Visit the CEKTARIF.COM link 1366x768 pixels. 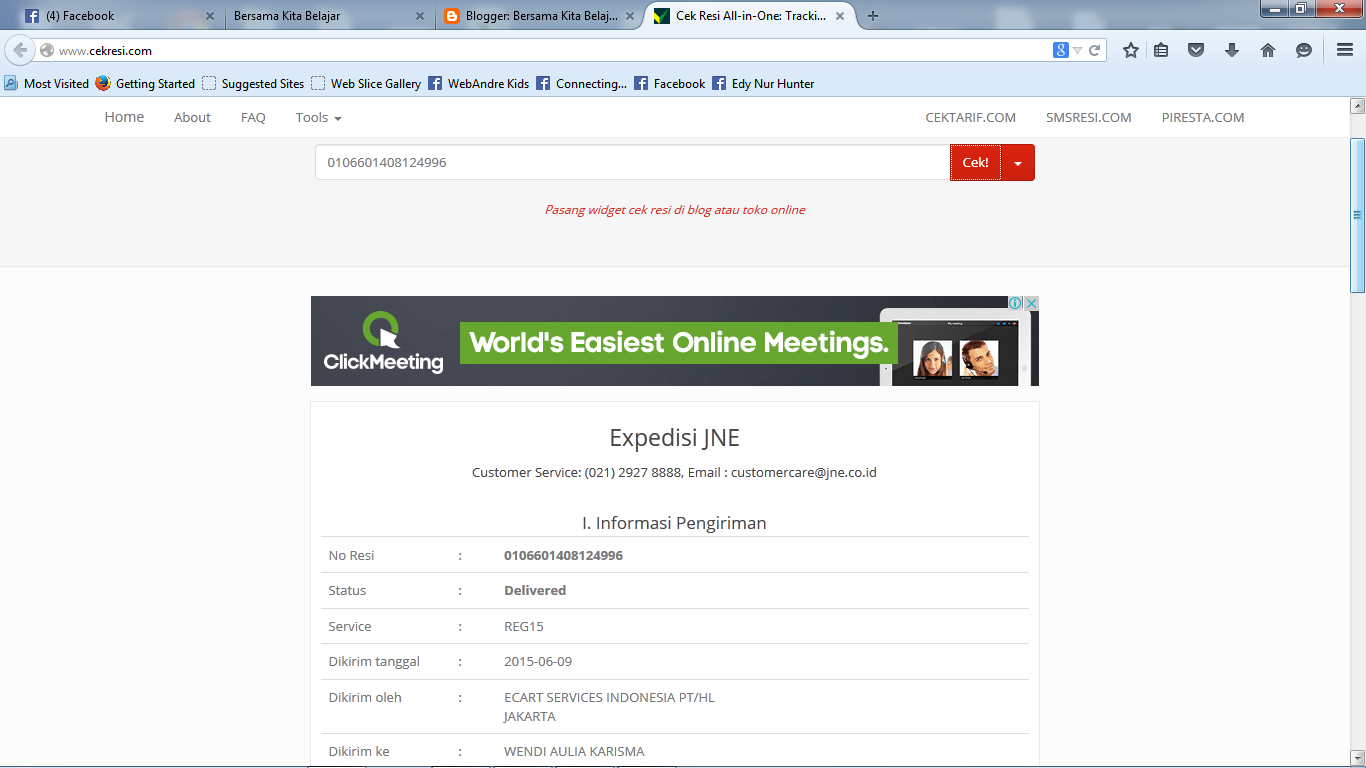970,117
